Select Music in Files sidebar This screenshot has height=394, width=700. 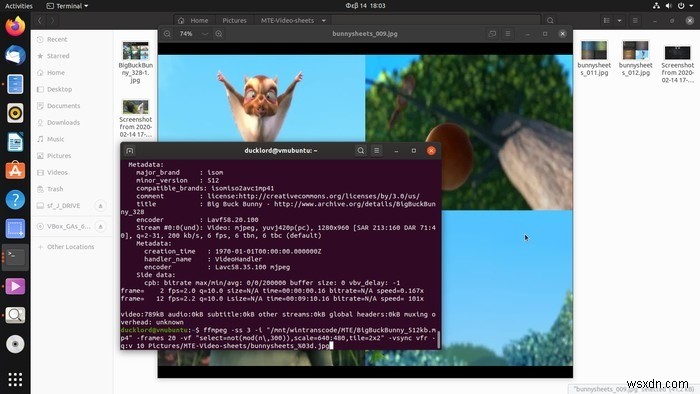point(71,139)
